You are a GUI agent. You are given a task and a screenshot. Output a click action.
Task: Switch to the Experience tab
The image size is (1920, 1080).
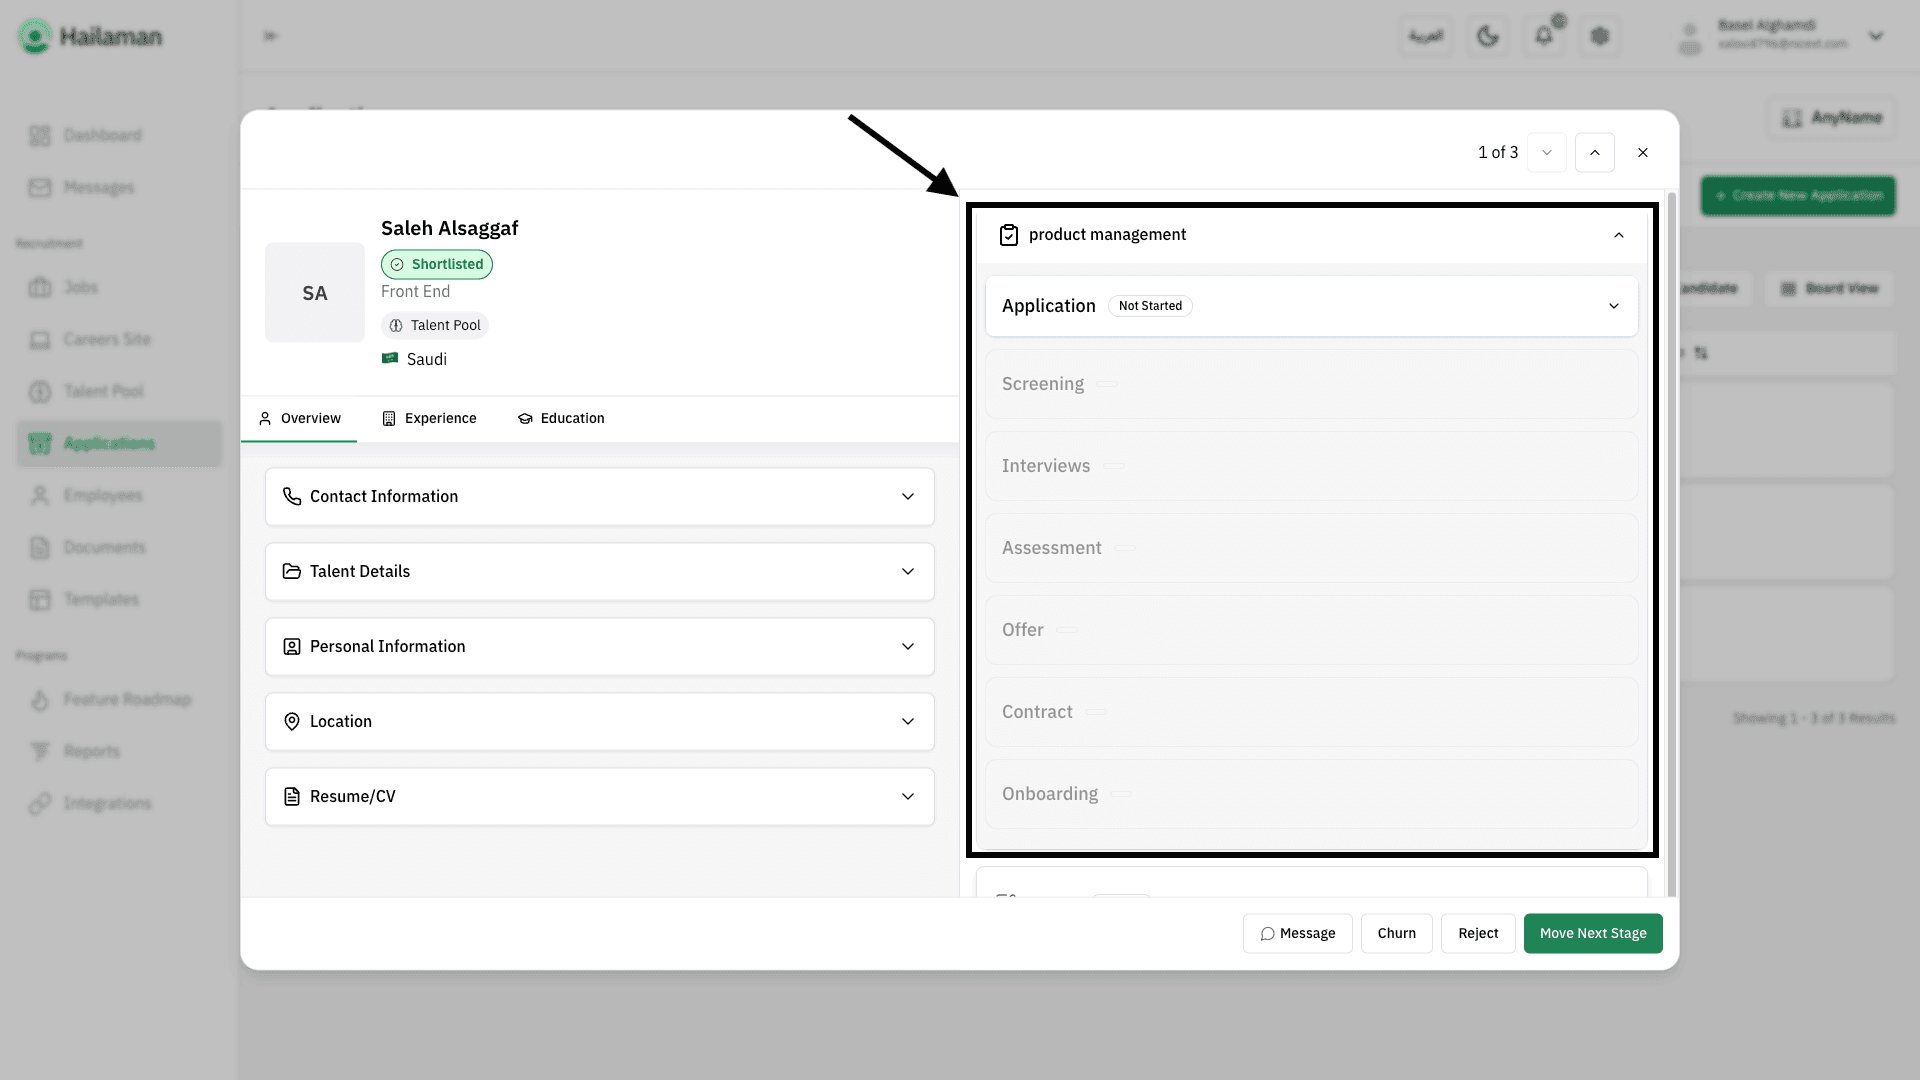click(x=430, y=419)
